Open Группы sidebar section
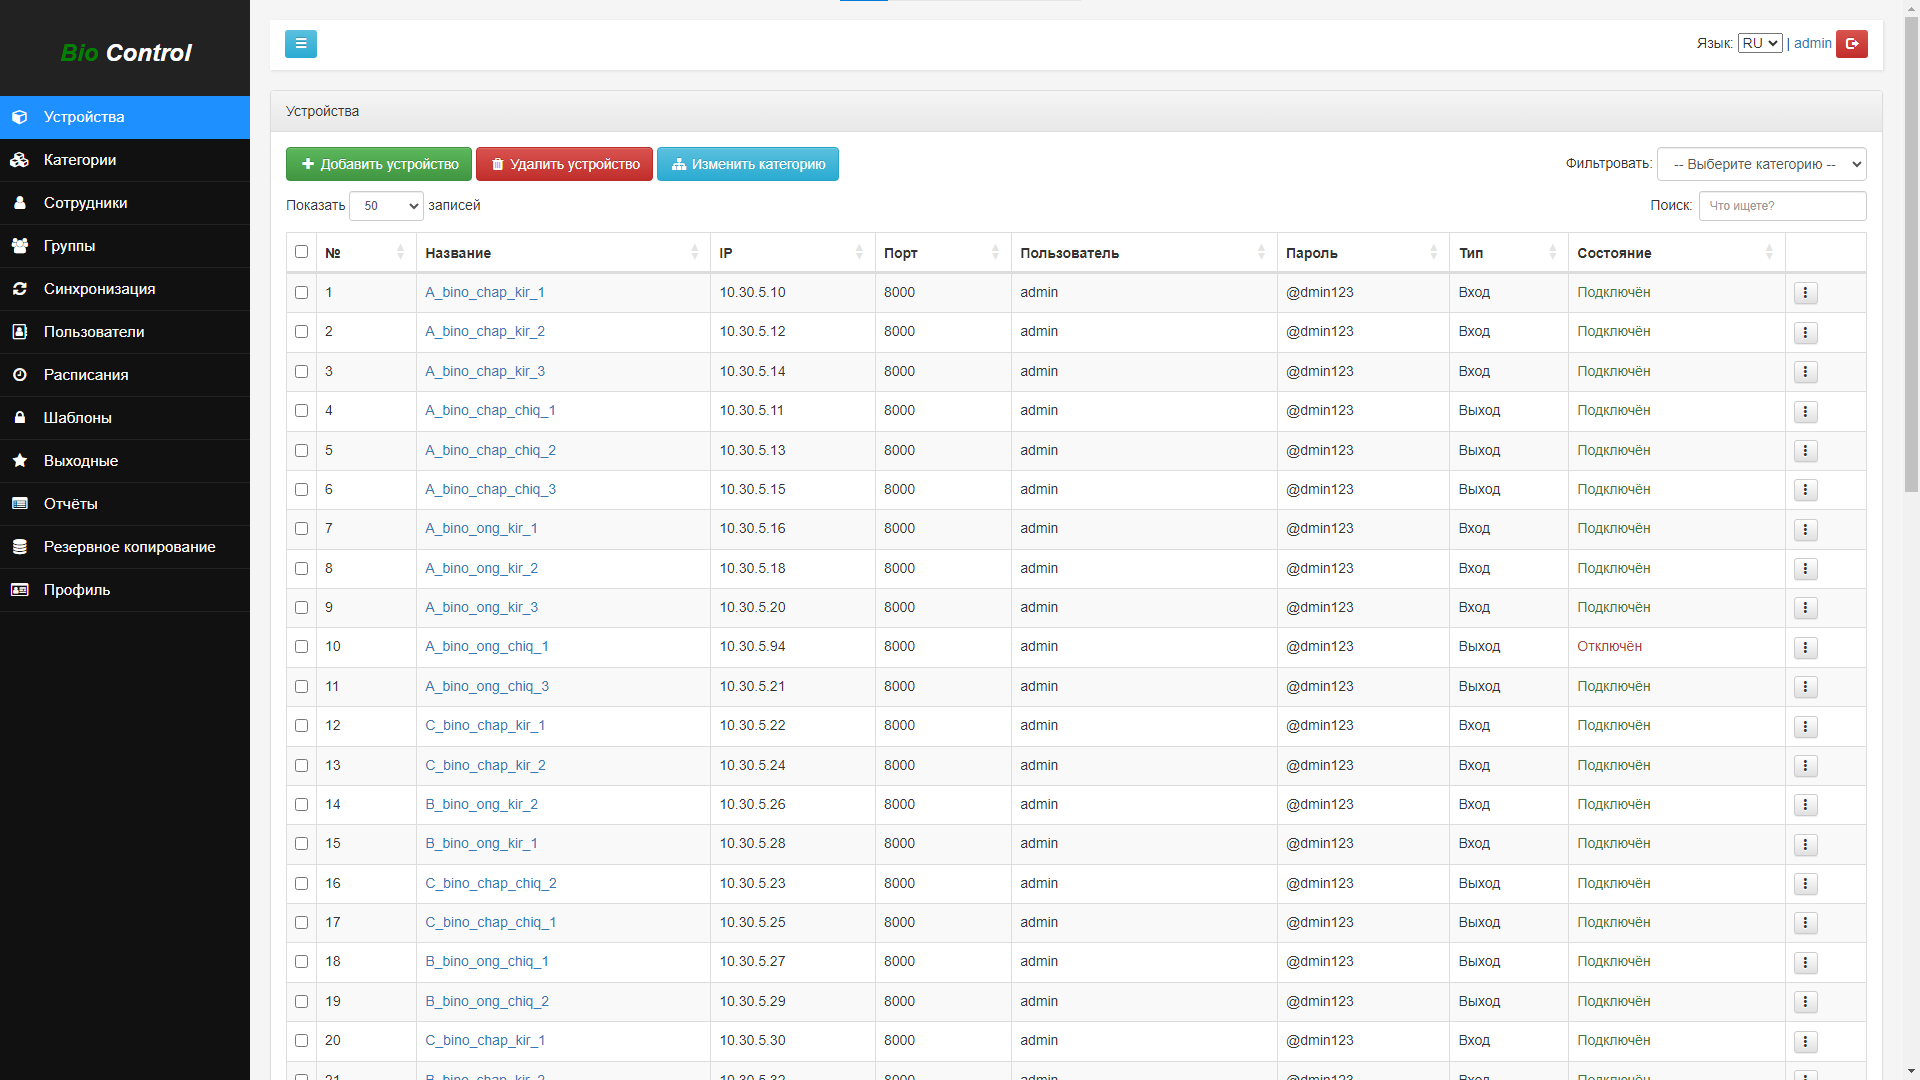 pos(125,246)
